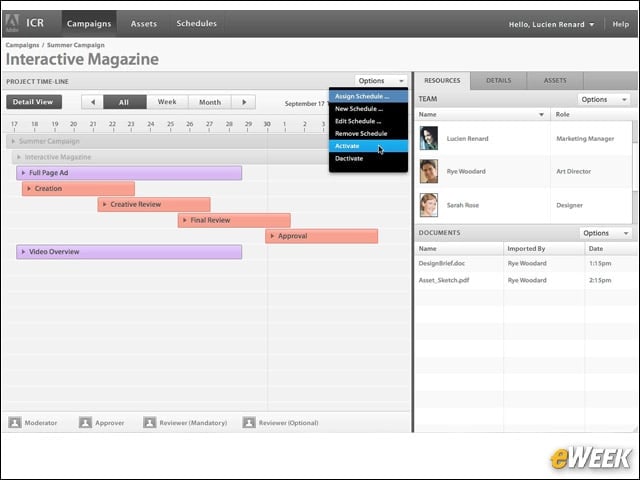Expand the Approval task

272,236
